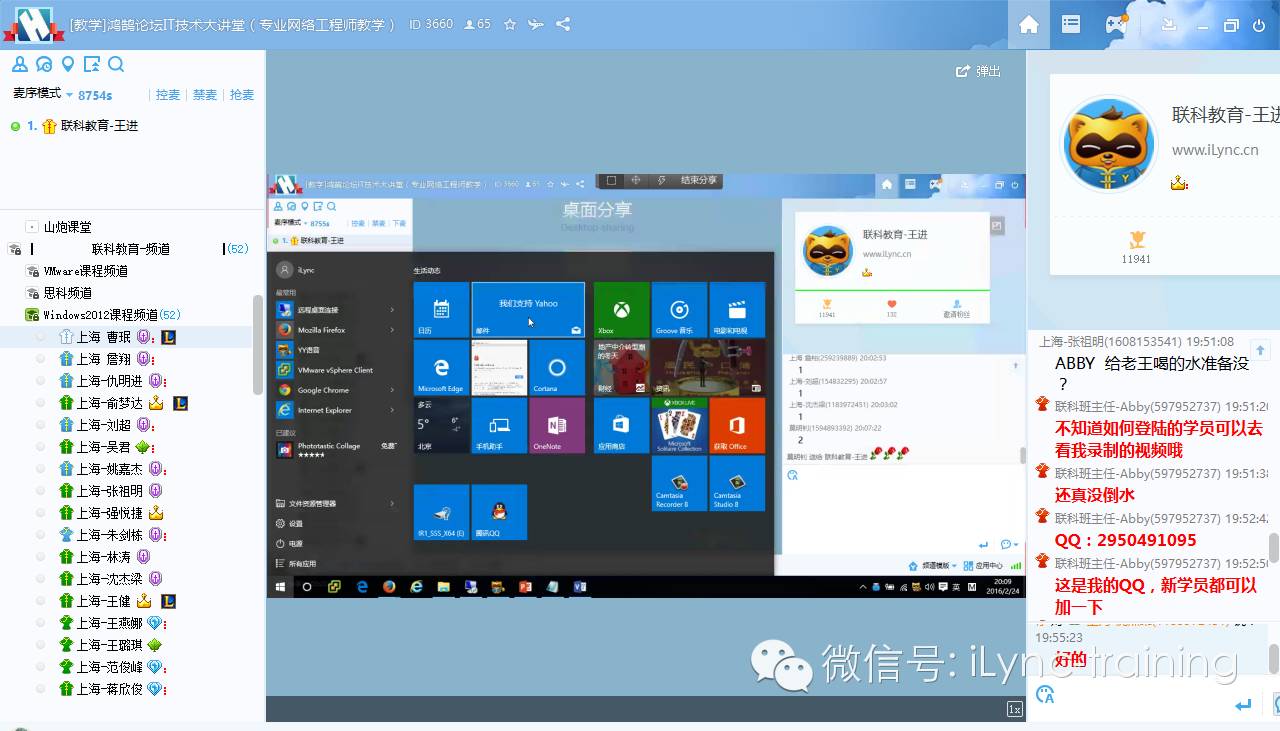Click the location pin icon in the left toolbar

click(x=68, y=65)
